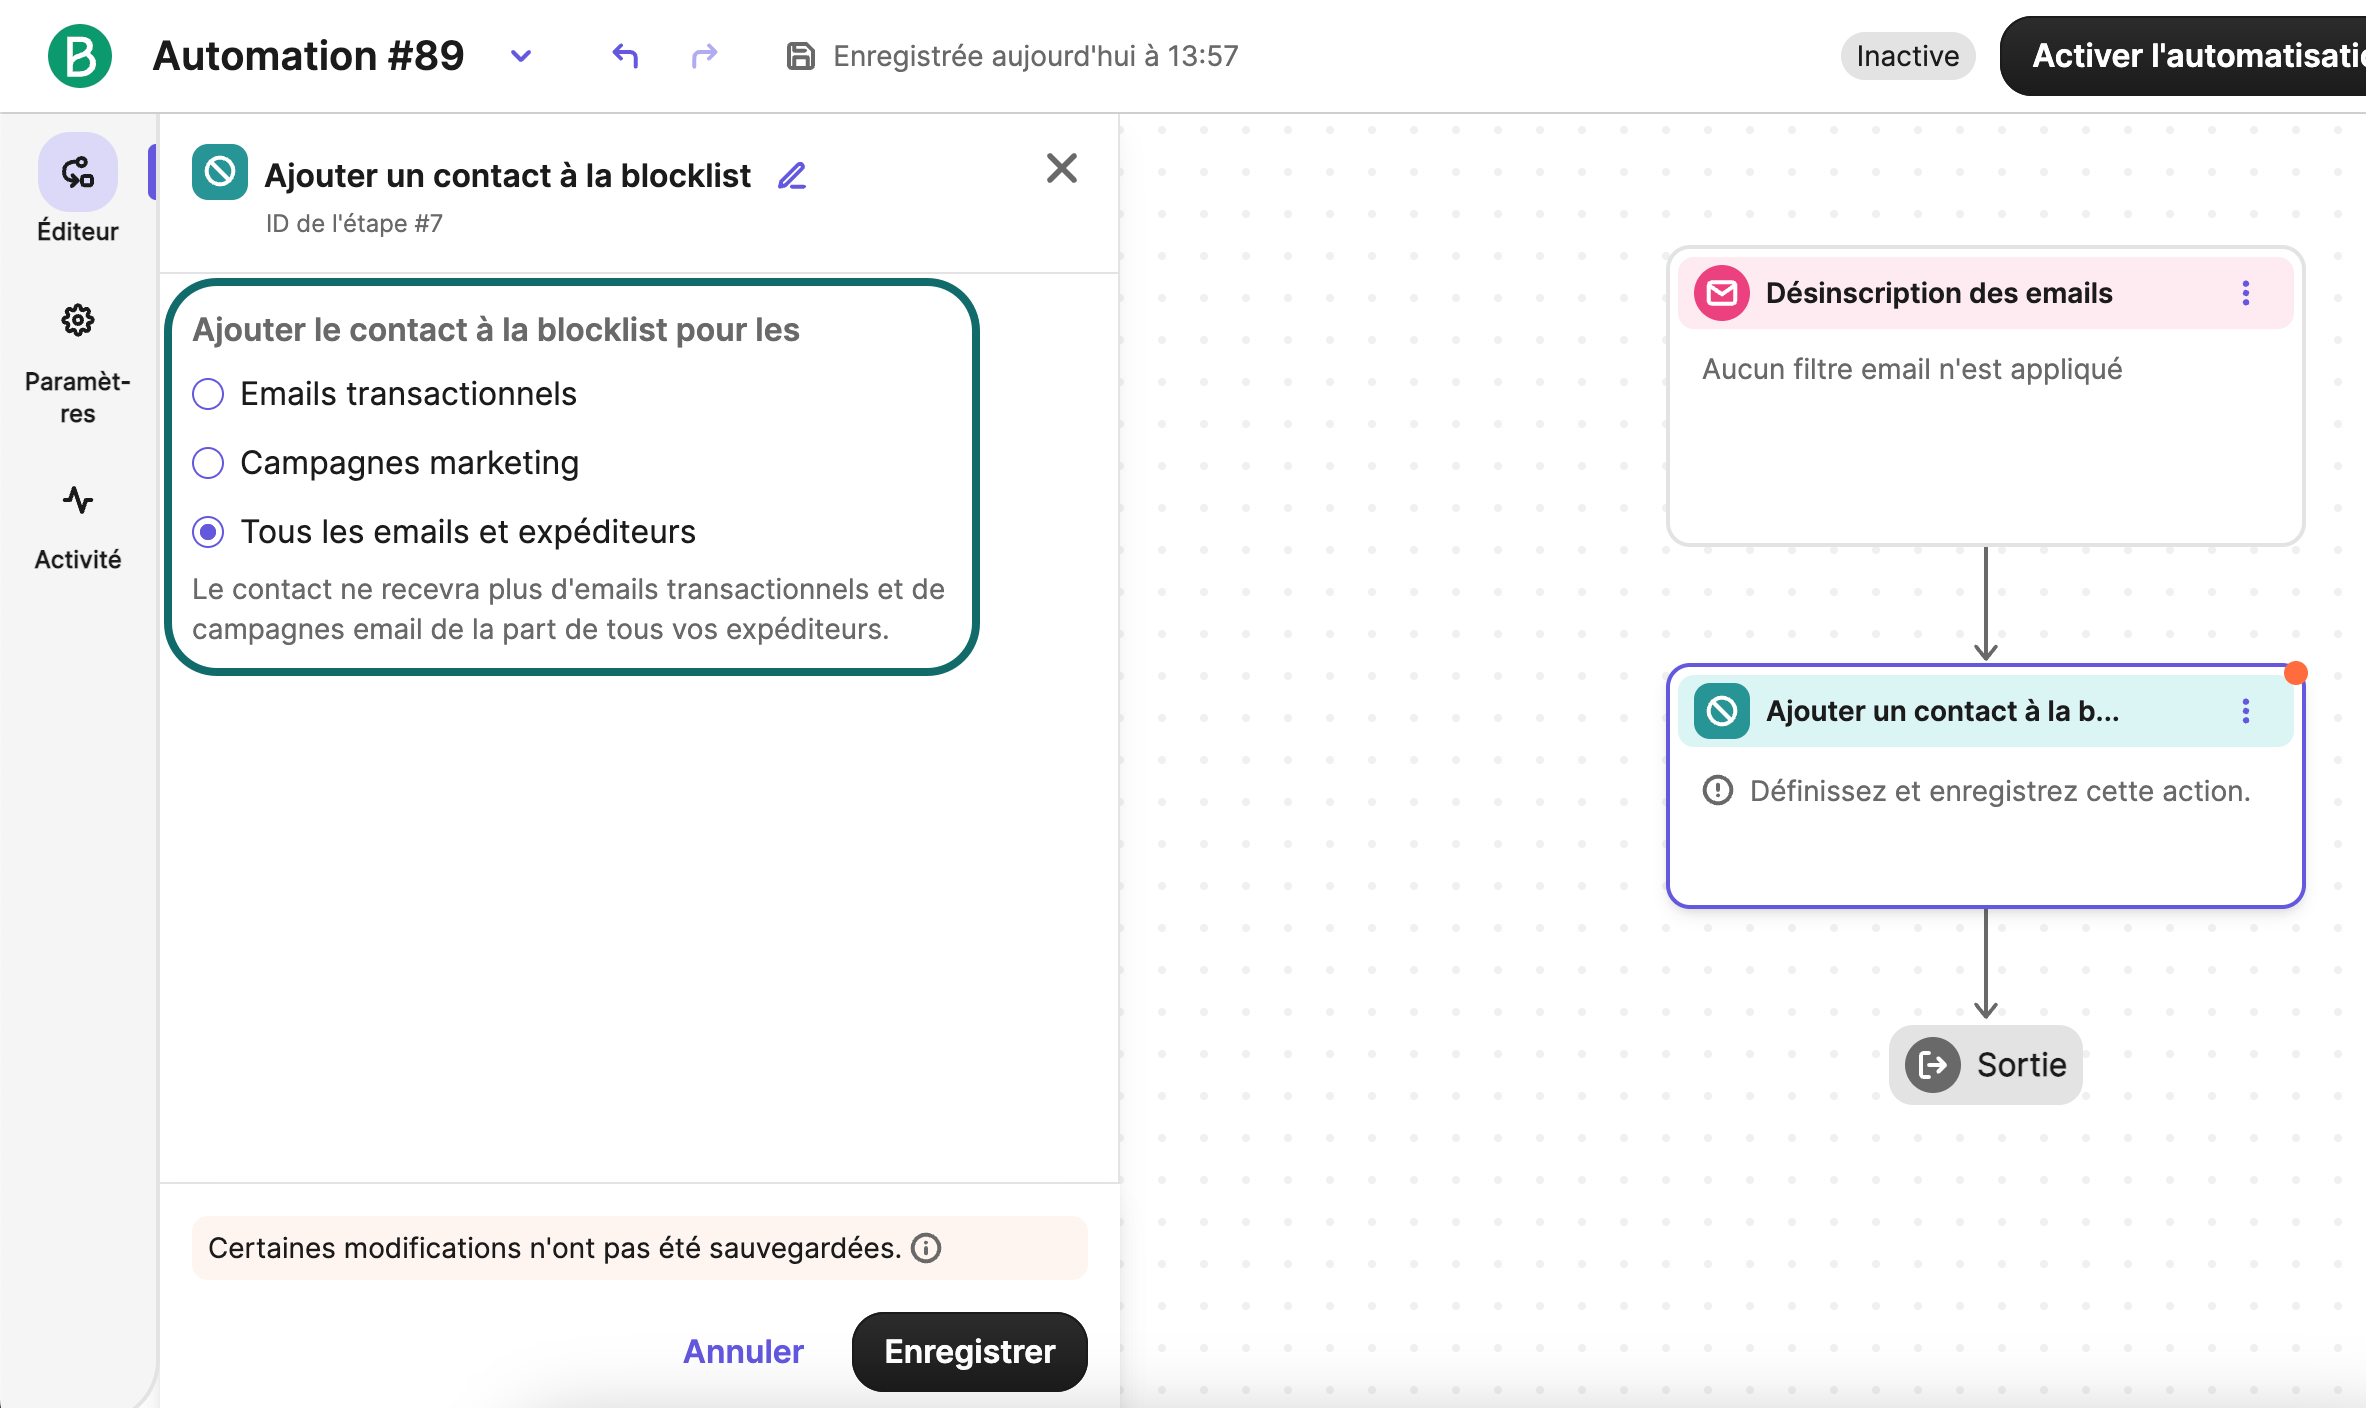This screenshot has width=2366, height=1408.
Task: Select the Désinscription des emails node title
Action: 1939,293
